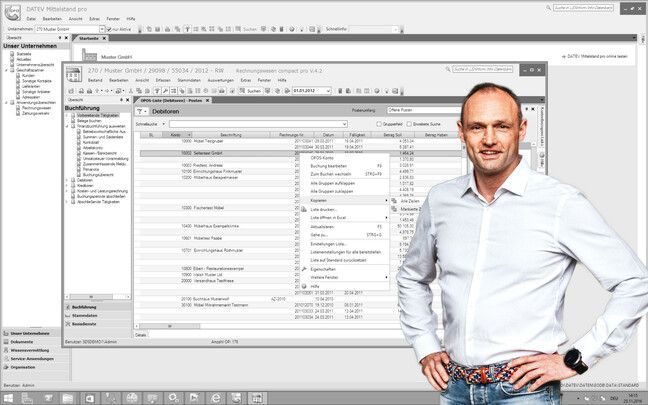
Task: Click the Basisdienste tools icon in panel footer
Action: coord(68,324)
